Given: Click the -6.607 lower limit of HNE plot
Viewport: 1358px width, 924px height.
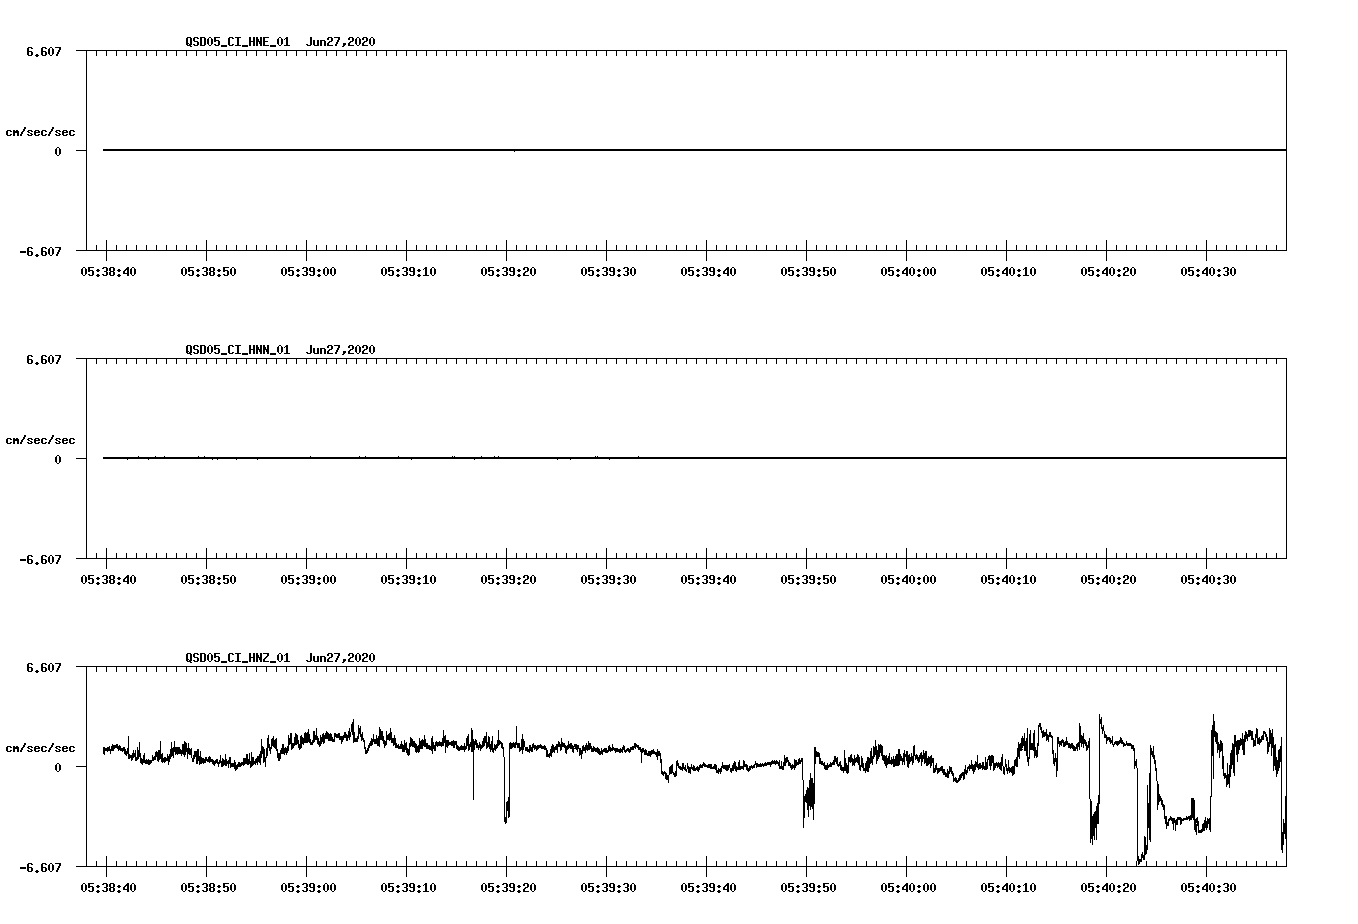Looking at the screenshot, I should 41,251.
